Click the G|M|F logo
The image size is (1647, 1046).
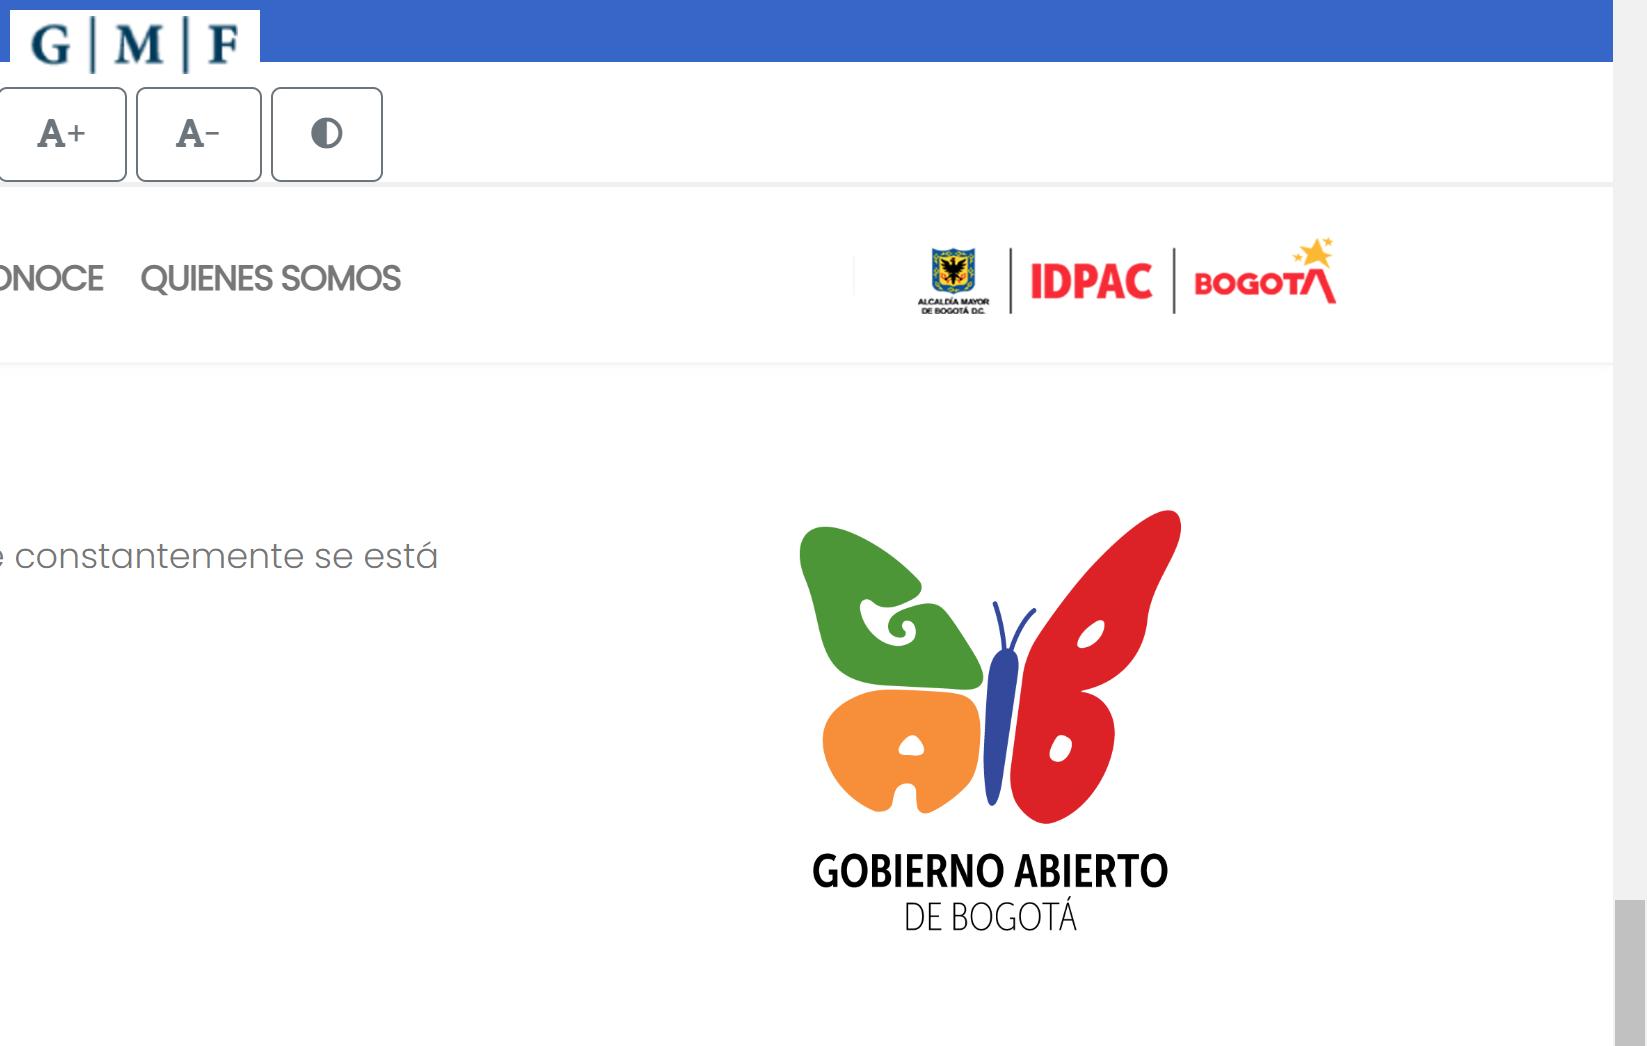[134, 42]
